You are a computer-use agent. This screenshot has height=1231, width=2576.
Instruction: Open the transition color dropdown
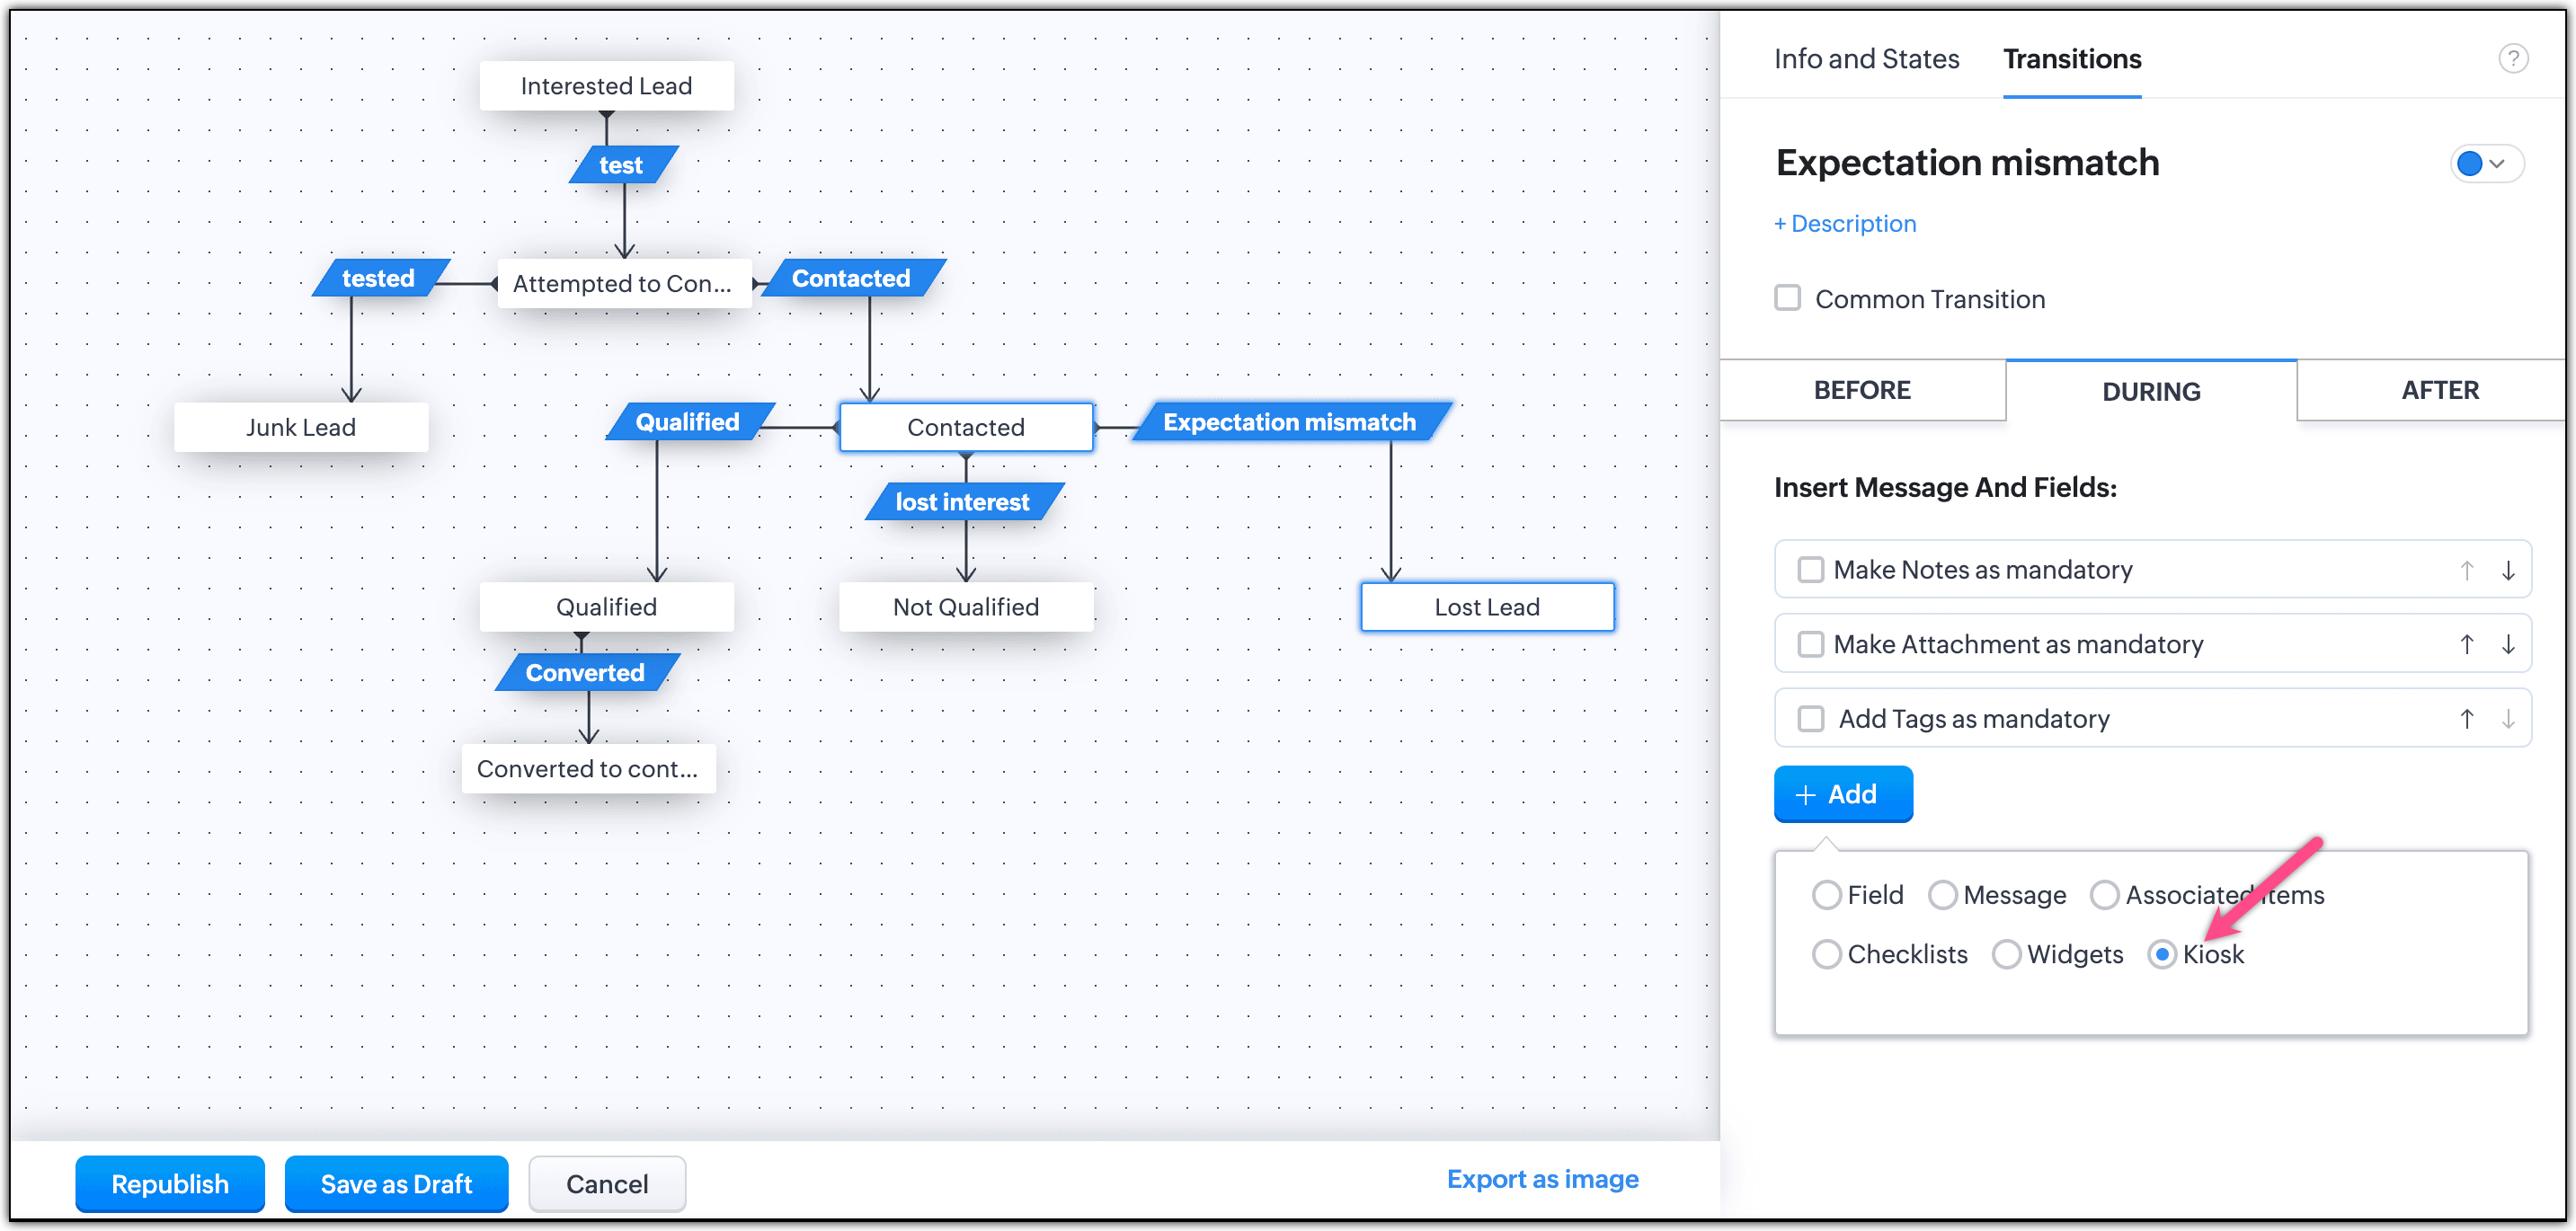click(x=2485, y=164)
